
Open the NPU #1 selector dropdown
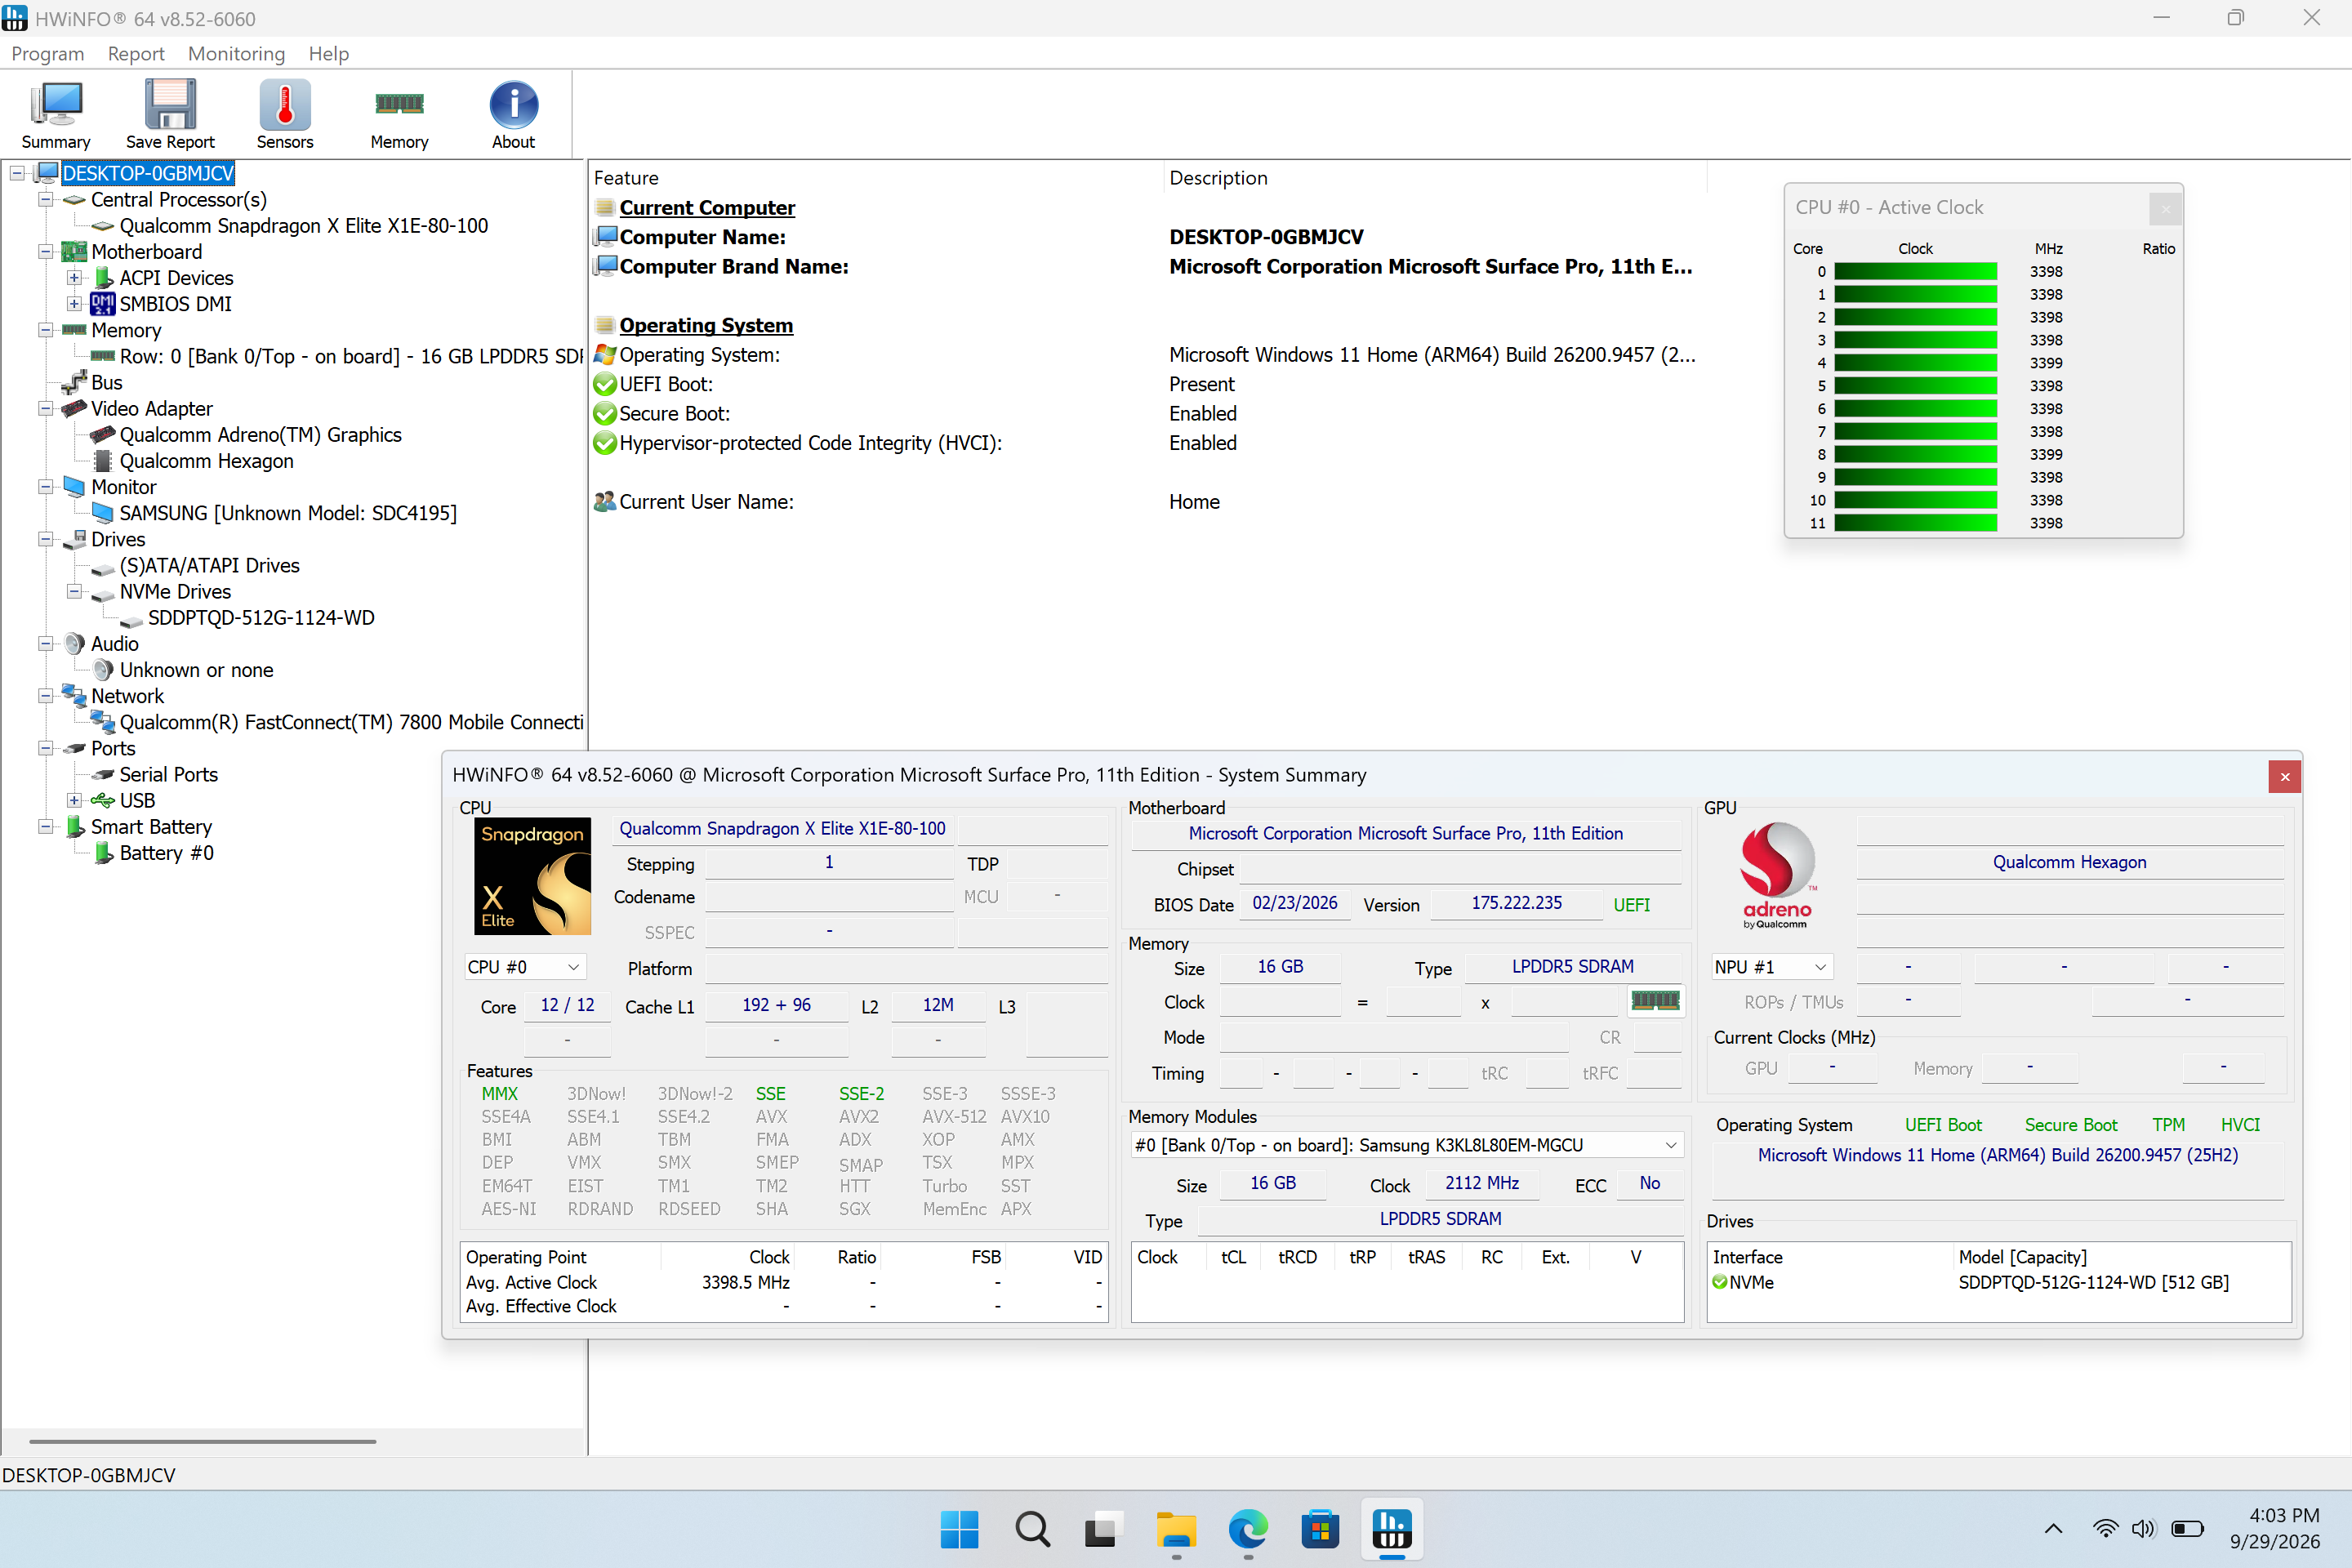click(1771, 967)
